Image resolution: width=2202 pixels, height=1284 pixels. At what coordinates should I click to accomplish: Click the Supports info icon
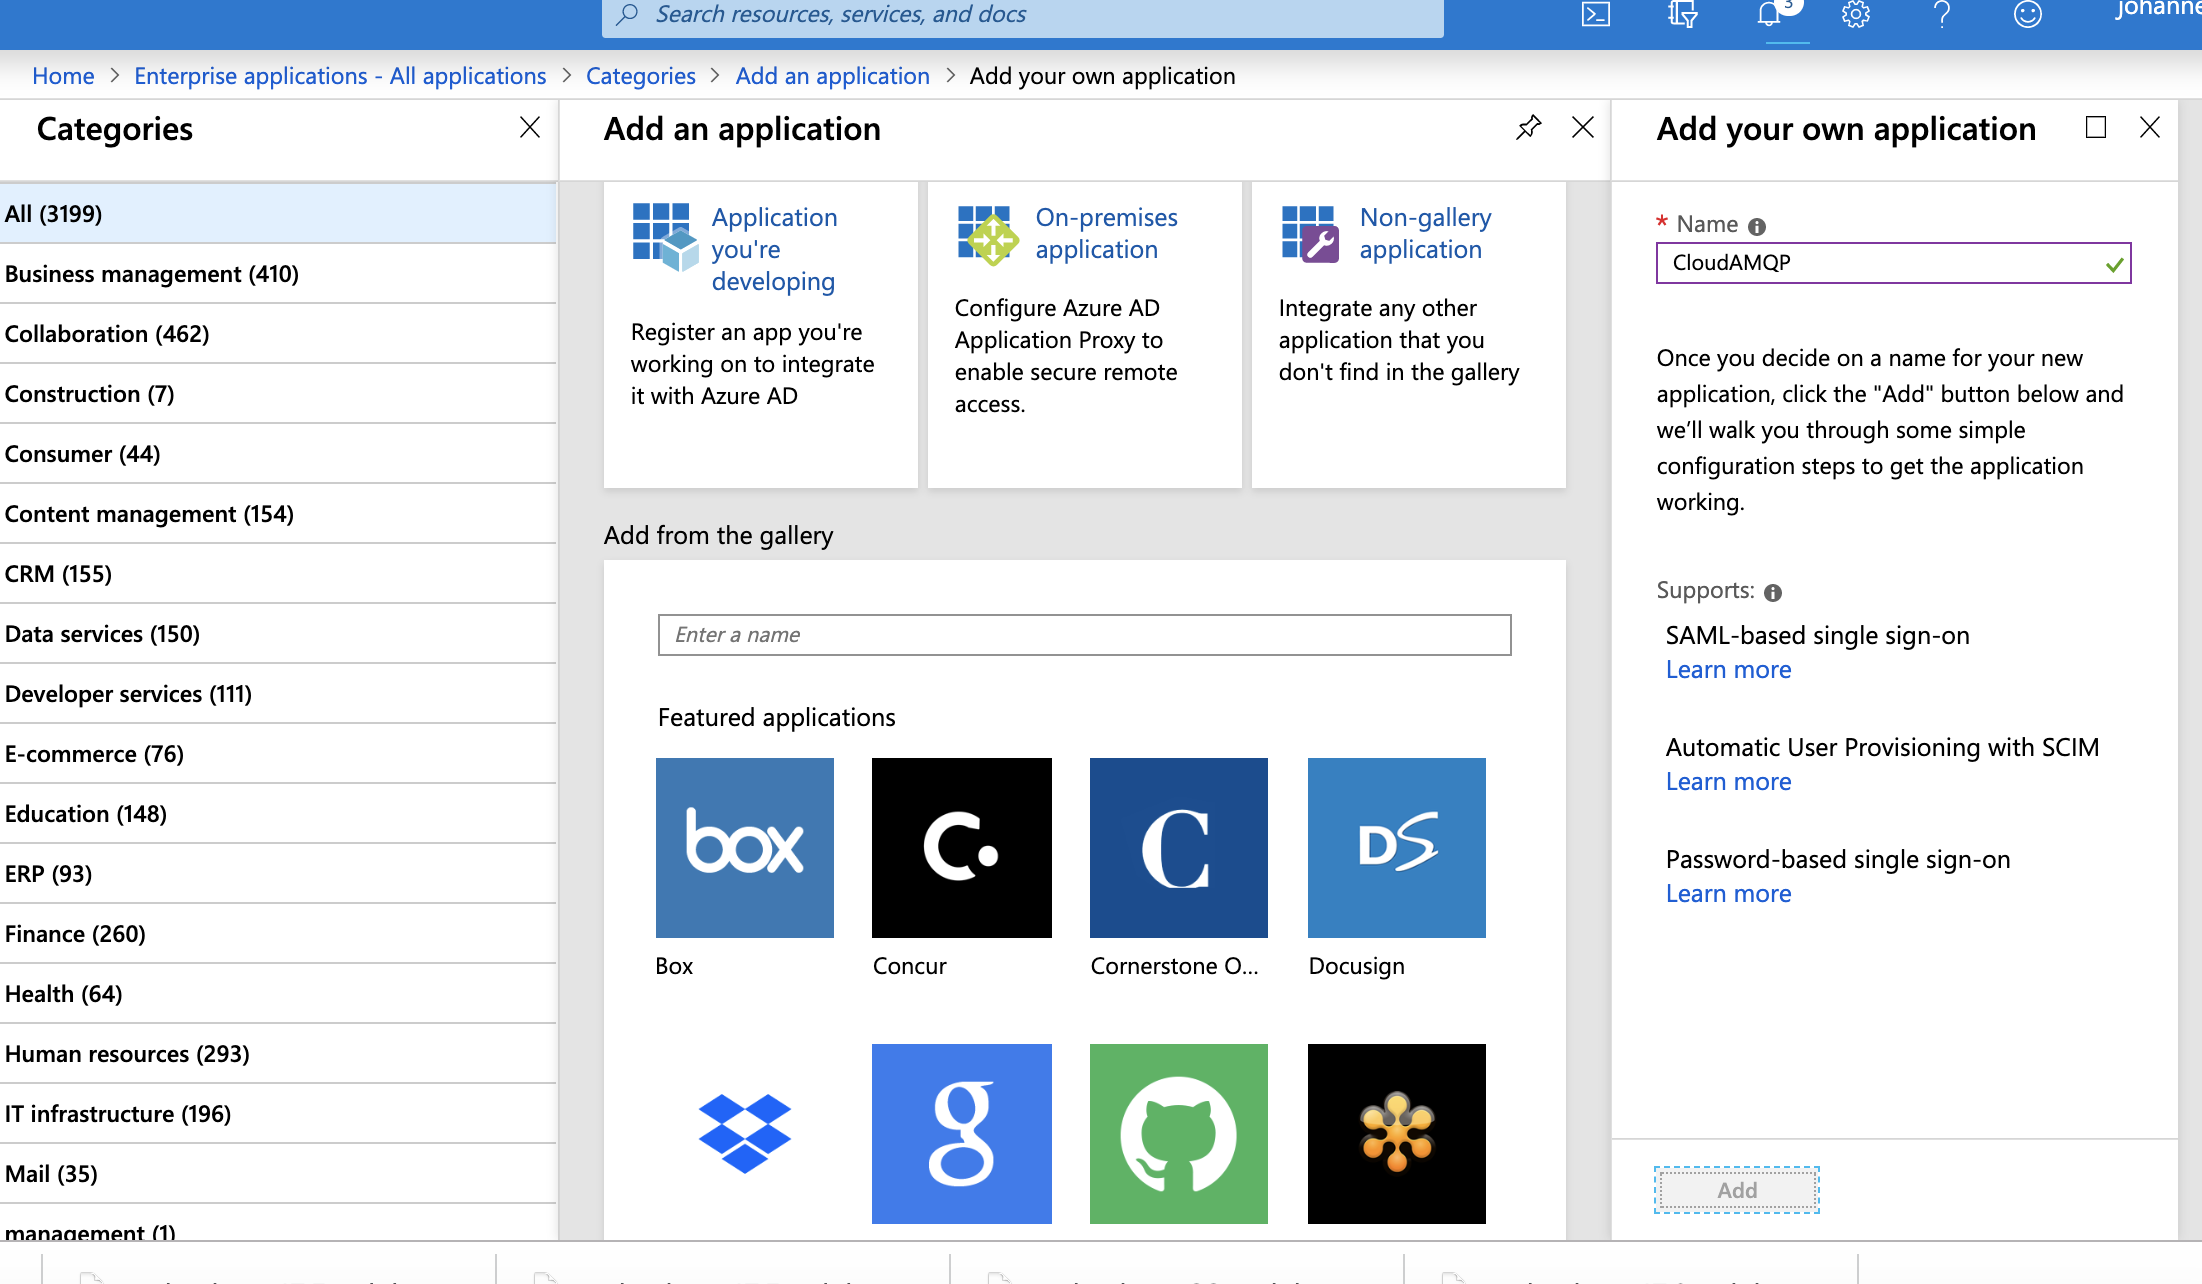coord(1773,592)
